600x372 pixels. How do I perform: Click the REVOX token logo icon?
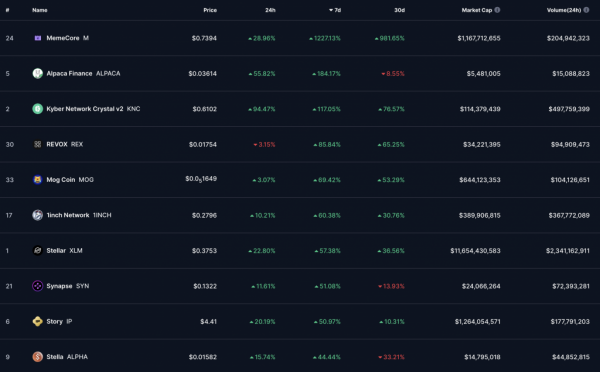click(x=38, y=144)
